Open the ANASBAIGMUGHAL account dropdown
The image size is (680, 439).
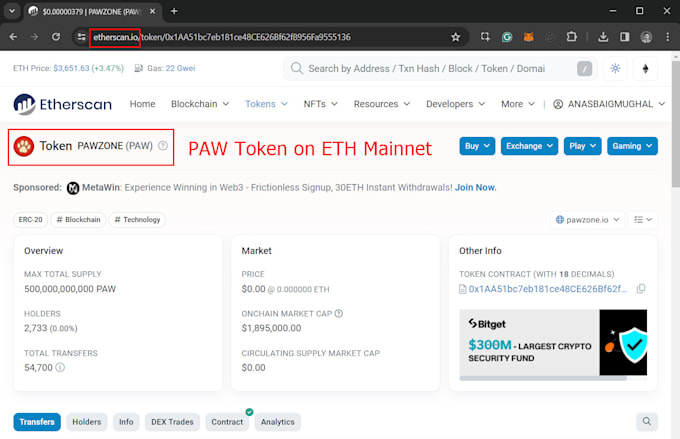tap(609, 104)
